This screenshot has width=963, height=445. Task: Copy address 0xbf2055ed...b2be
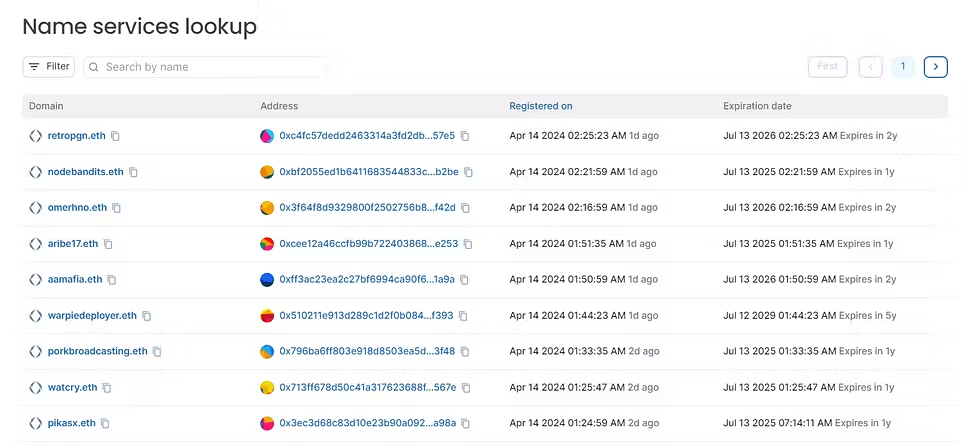pos(469,172)
